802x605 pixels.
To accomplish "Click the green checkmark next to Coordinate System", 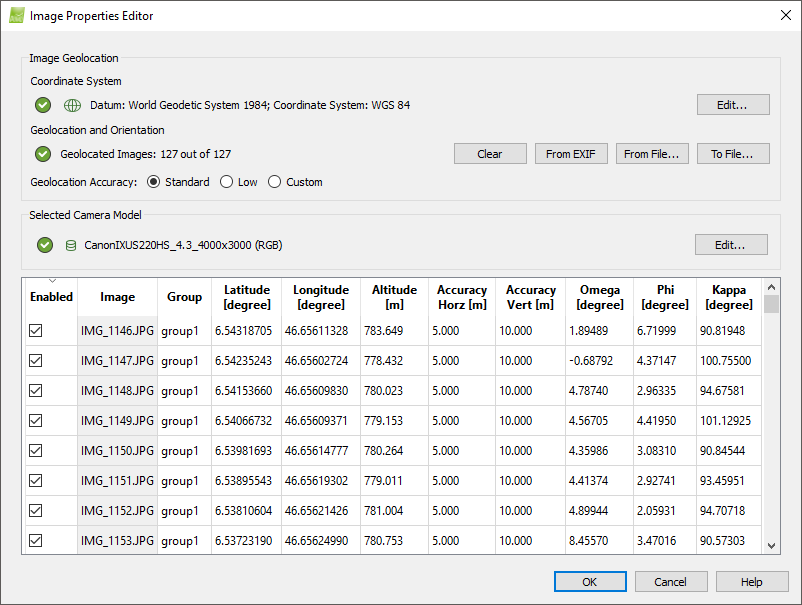I will click(42, 104).
